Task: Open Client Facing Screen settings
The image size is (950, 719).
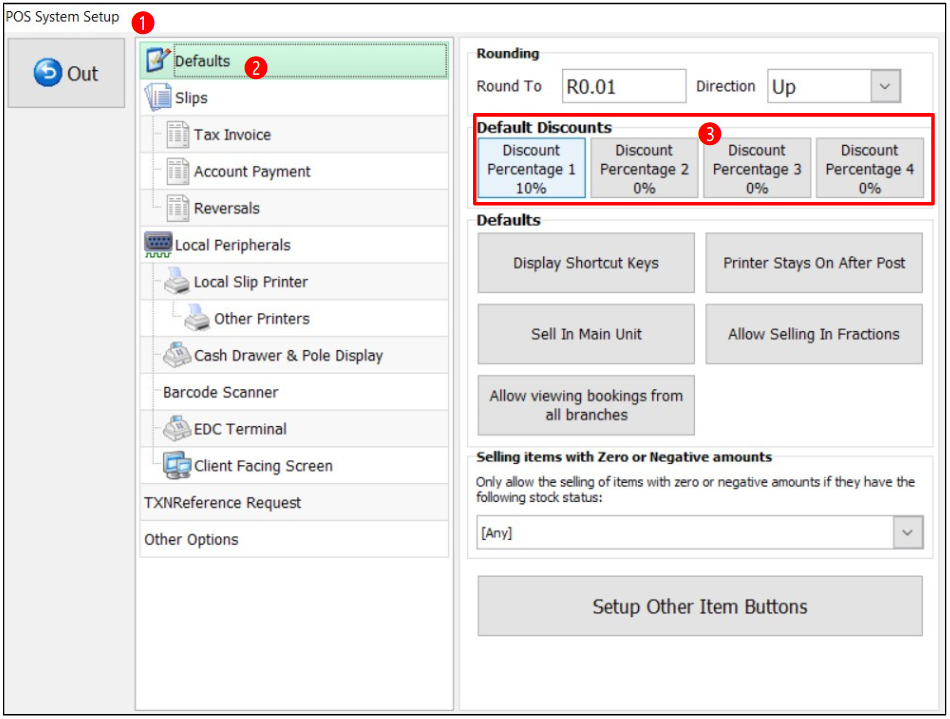Action: click(x=294, y=466)
